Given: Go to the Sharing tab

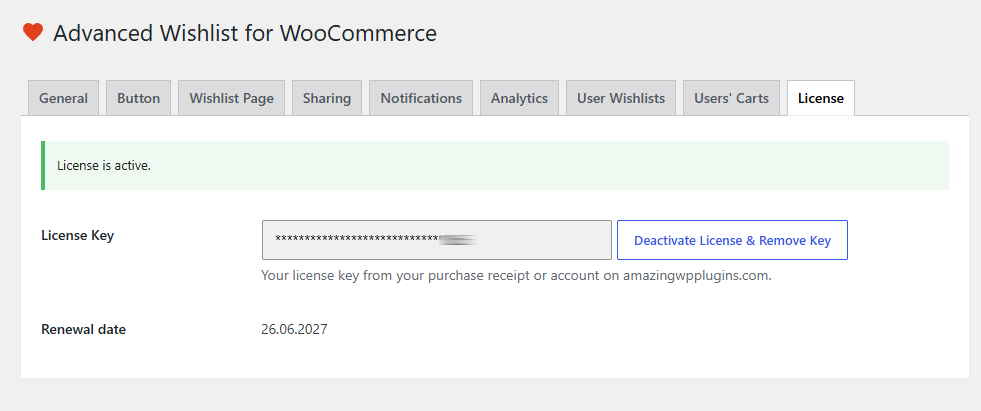Looking at the screenshot, I should point(327,98).
